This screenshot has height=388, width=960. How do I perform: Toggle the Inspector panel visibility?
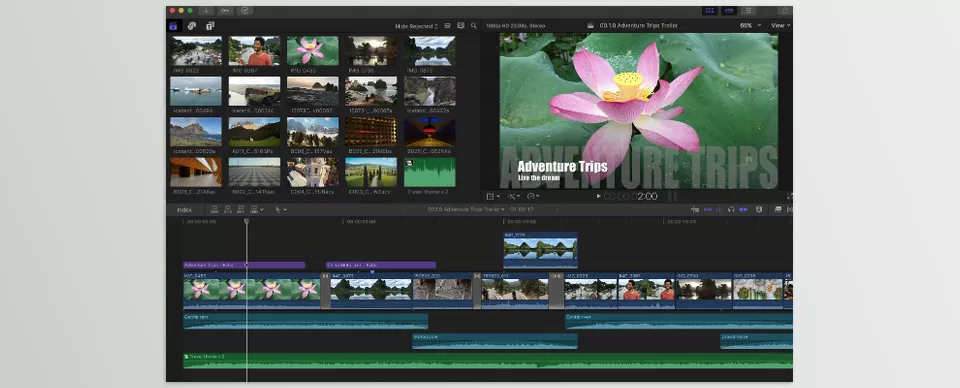(748, 10)
